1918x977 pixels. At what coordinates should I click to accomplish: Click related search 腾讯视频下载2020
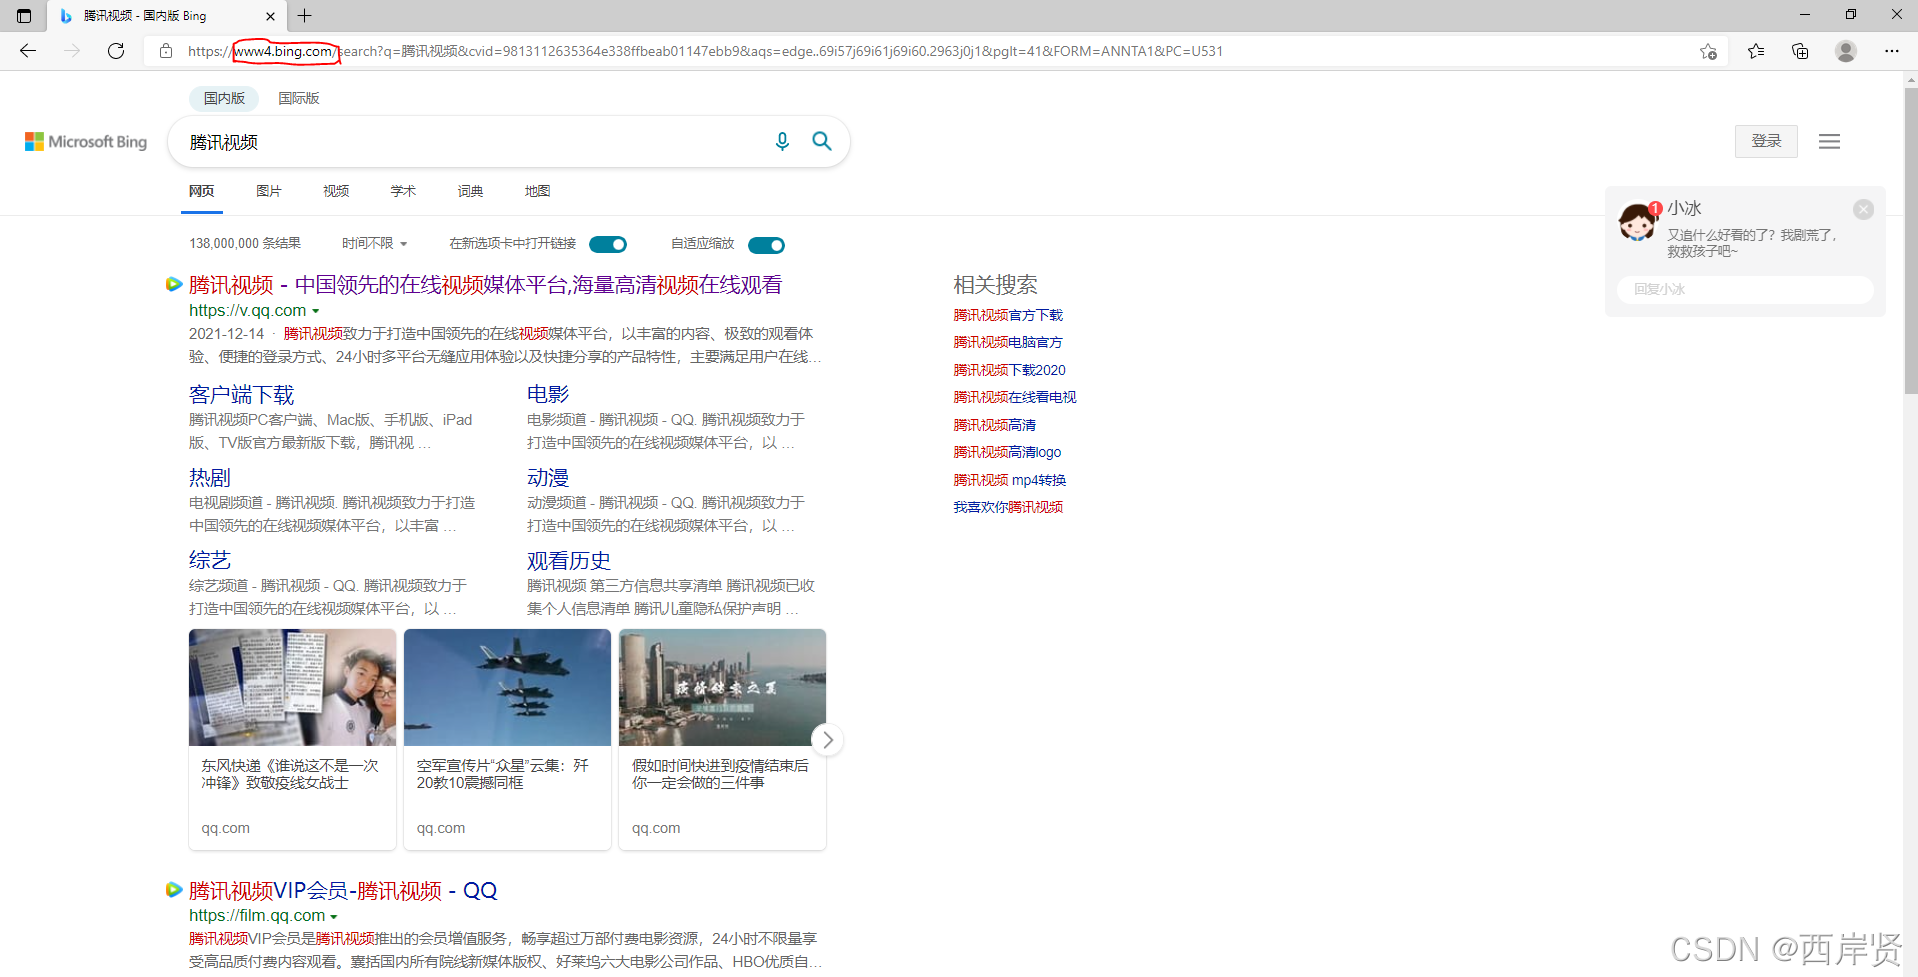pyautogui.click(x=1010, y=370)
